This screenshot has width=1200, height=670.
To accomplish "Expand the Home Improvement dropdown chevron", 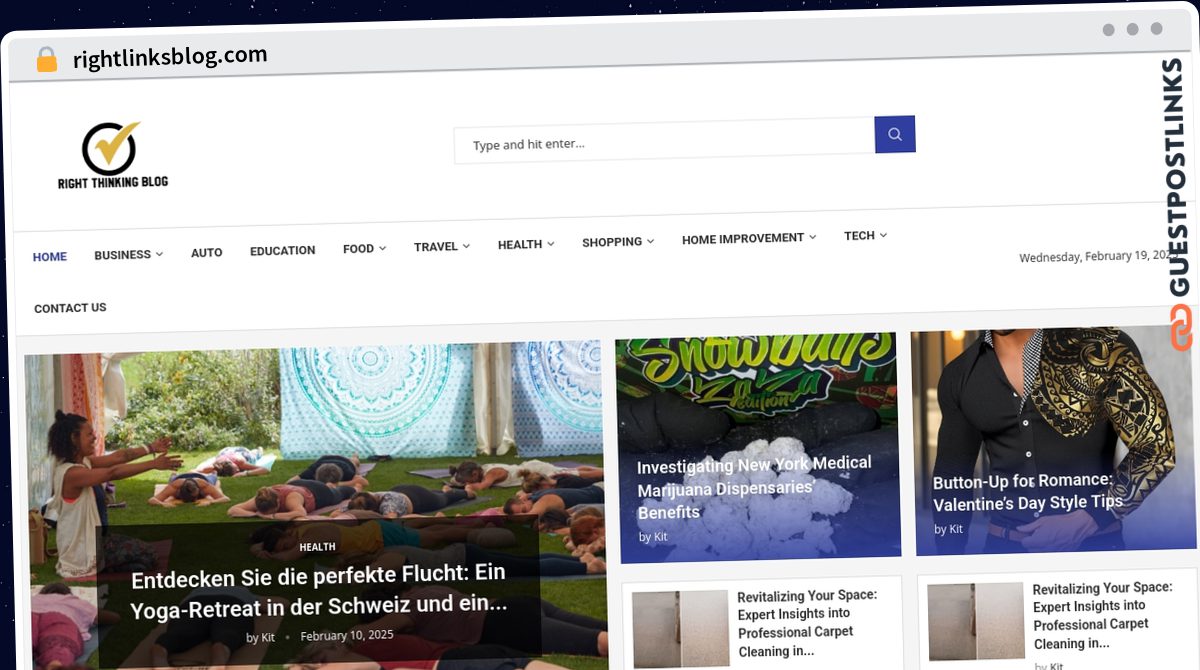I will coord(813,237).
